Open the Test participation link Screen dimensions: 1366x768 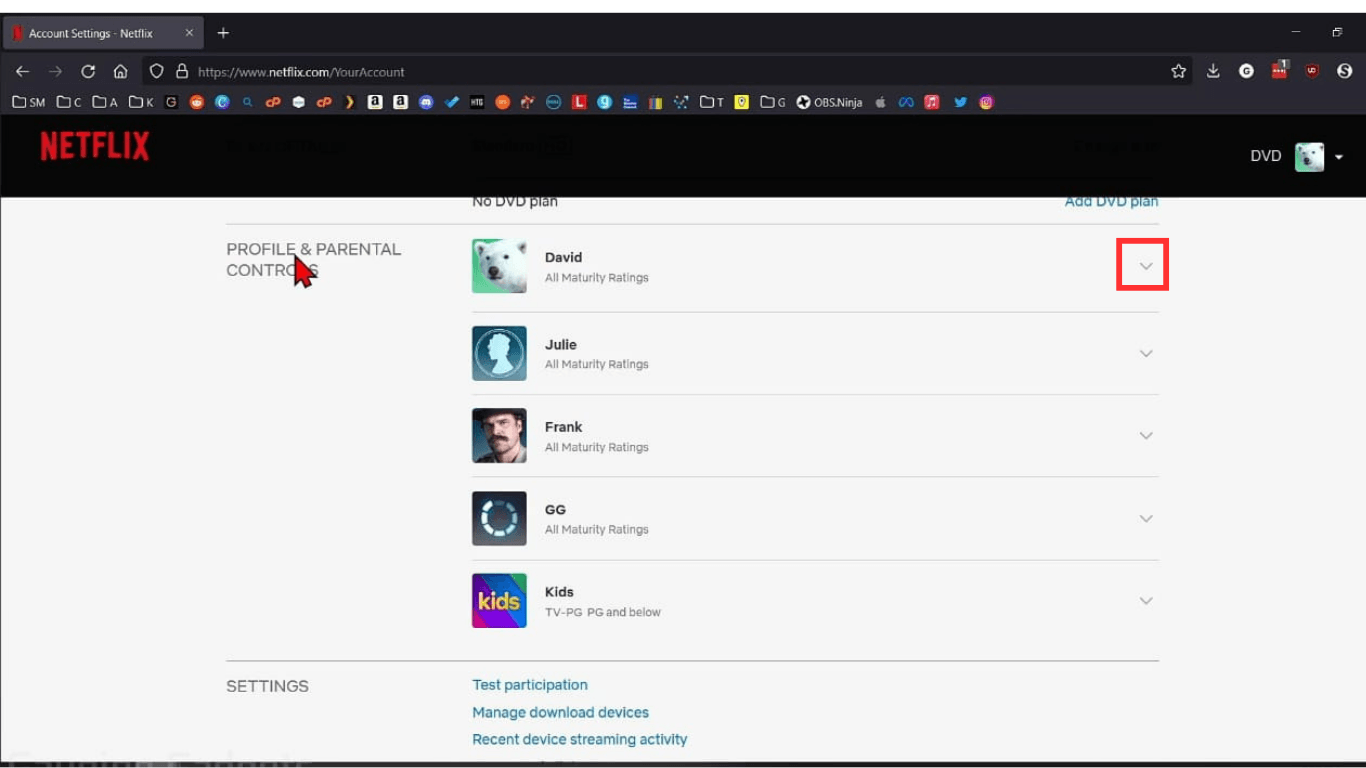pyautogui.click(x=530, y=685)
